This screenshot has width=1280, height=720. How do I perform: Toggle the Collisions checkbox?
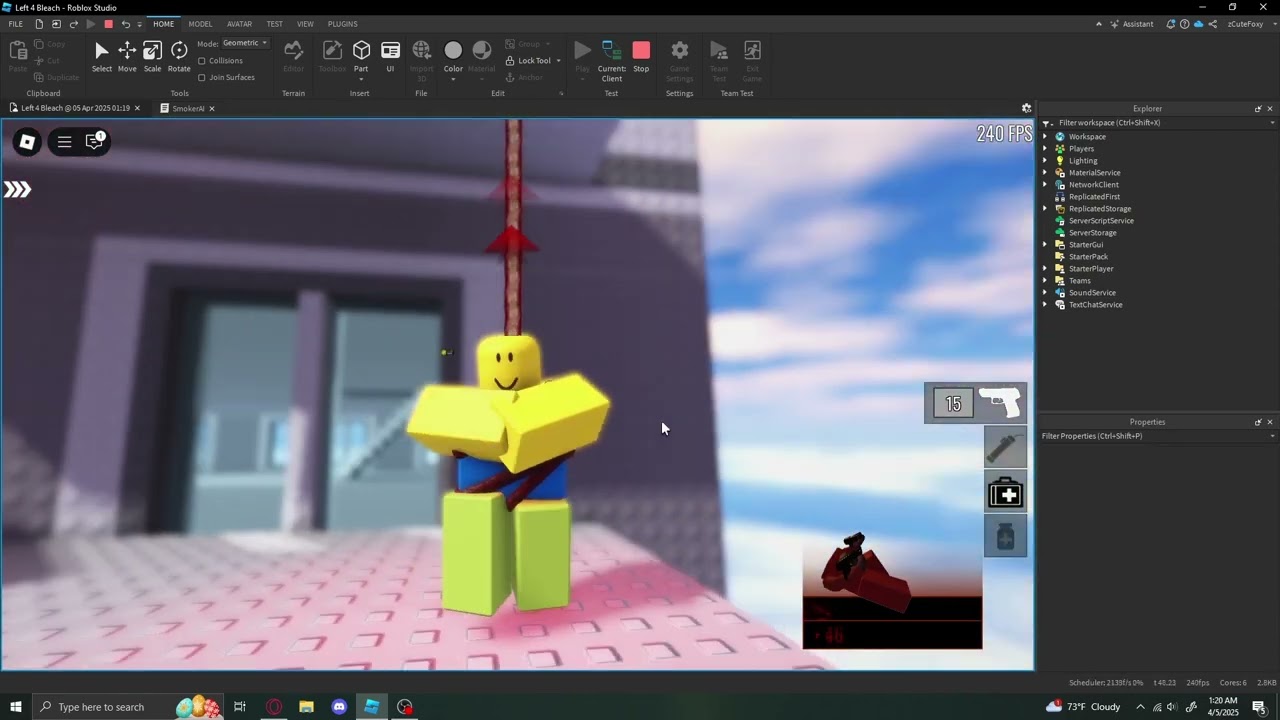pos(202,61)
